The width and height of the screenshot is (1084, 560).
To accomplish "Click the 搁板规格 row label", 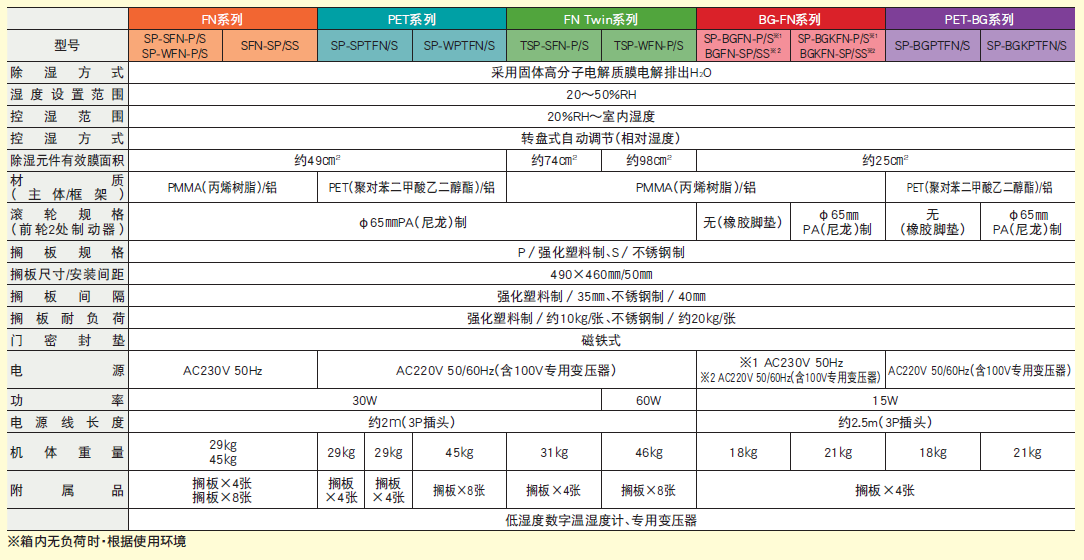I will point(67,253).
